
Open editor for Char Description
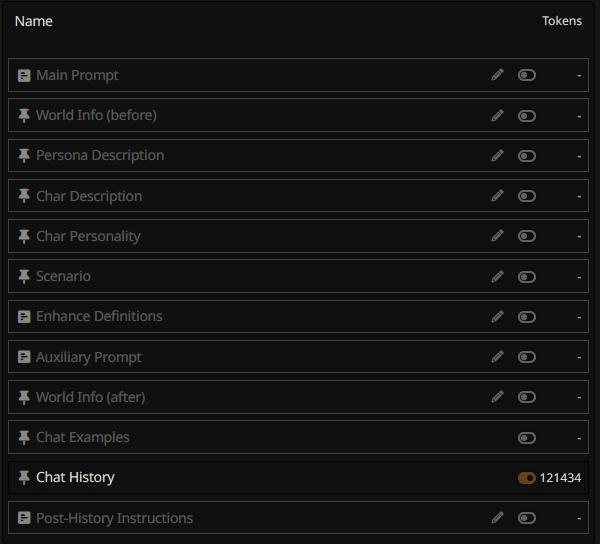coord(497,196)
